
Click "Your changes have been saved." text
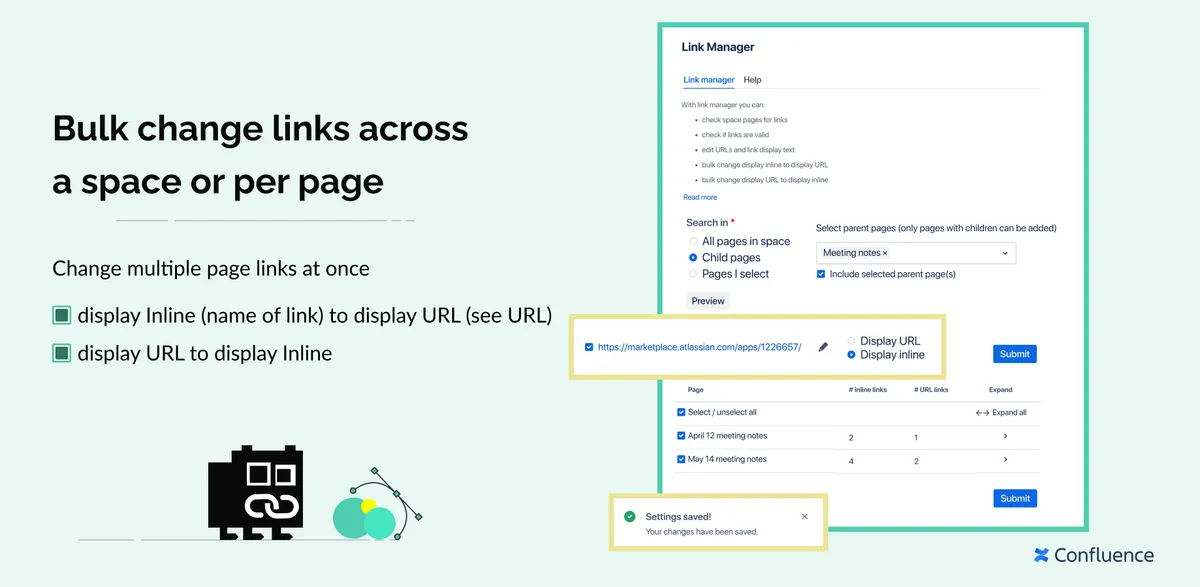(x=702, y=532)
